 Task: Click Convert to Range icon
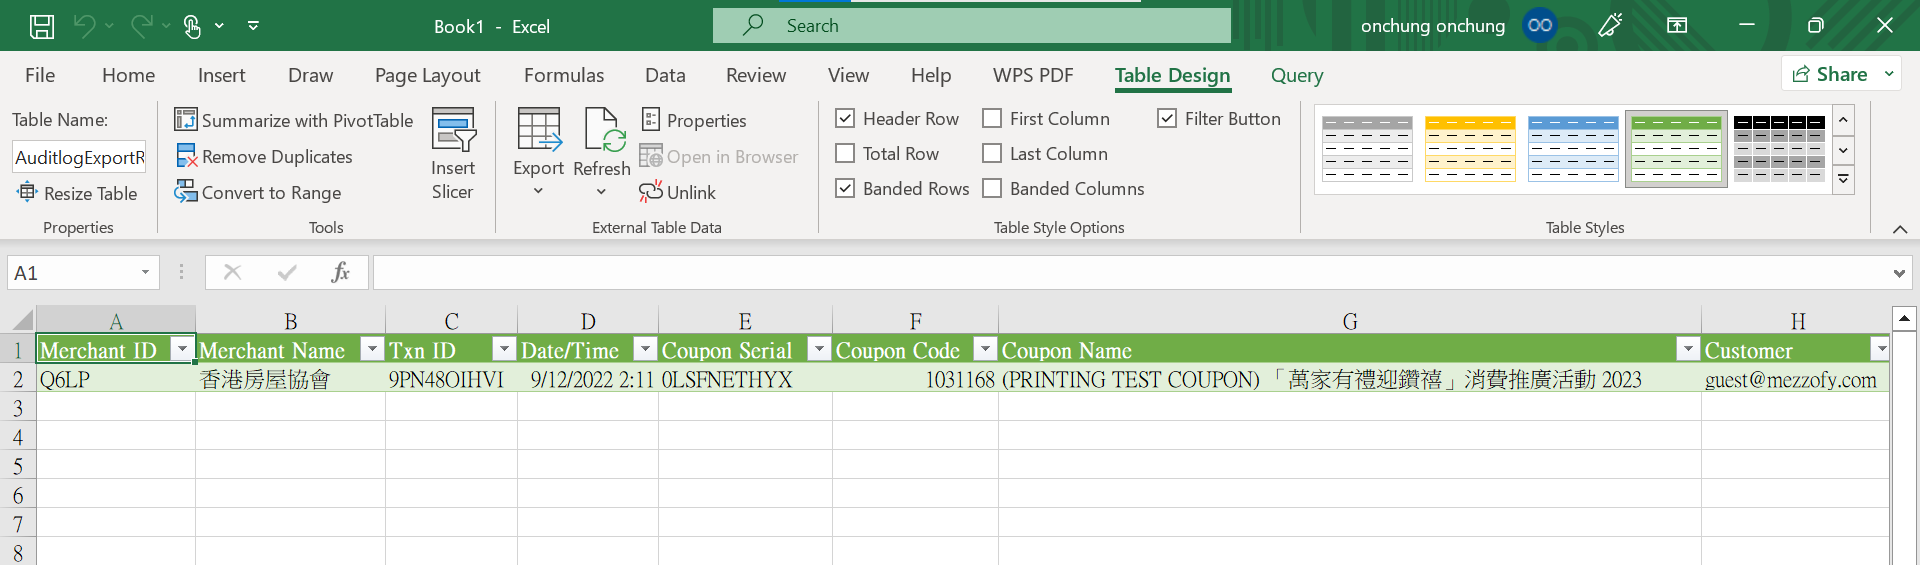pyautogui.click(x=186, y=192)
